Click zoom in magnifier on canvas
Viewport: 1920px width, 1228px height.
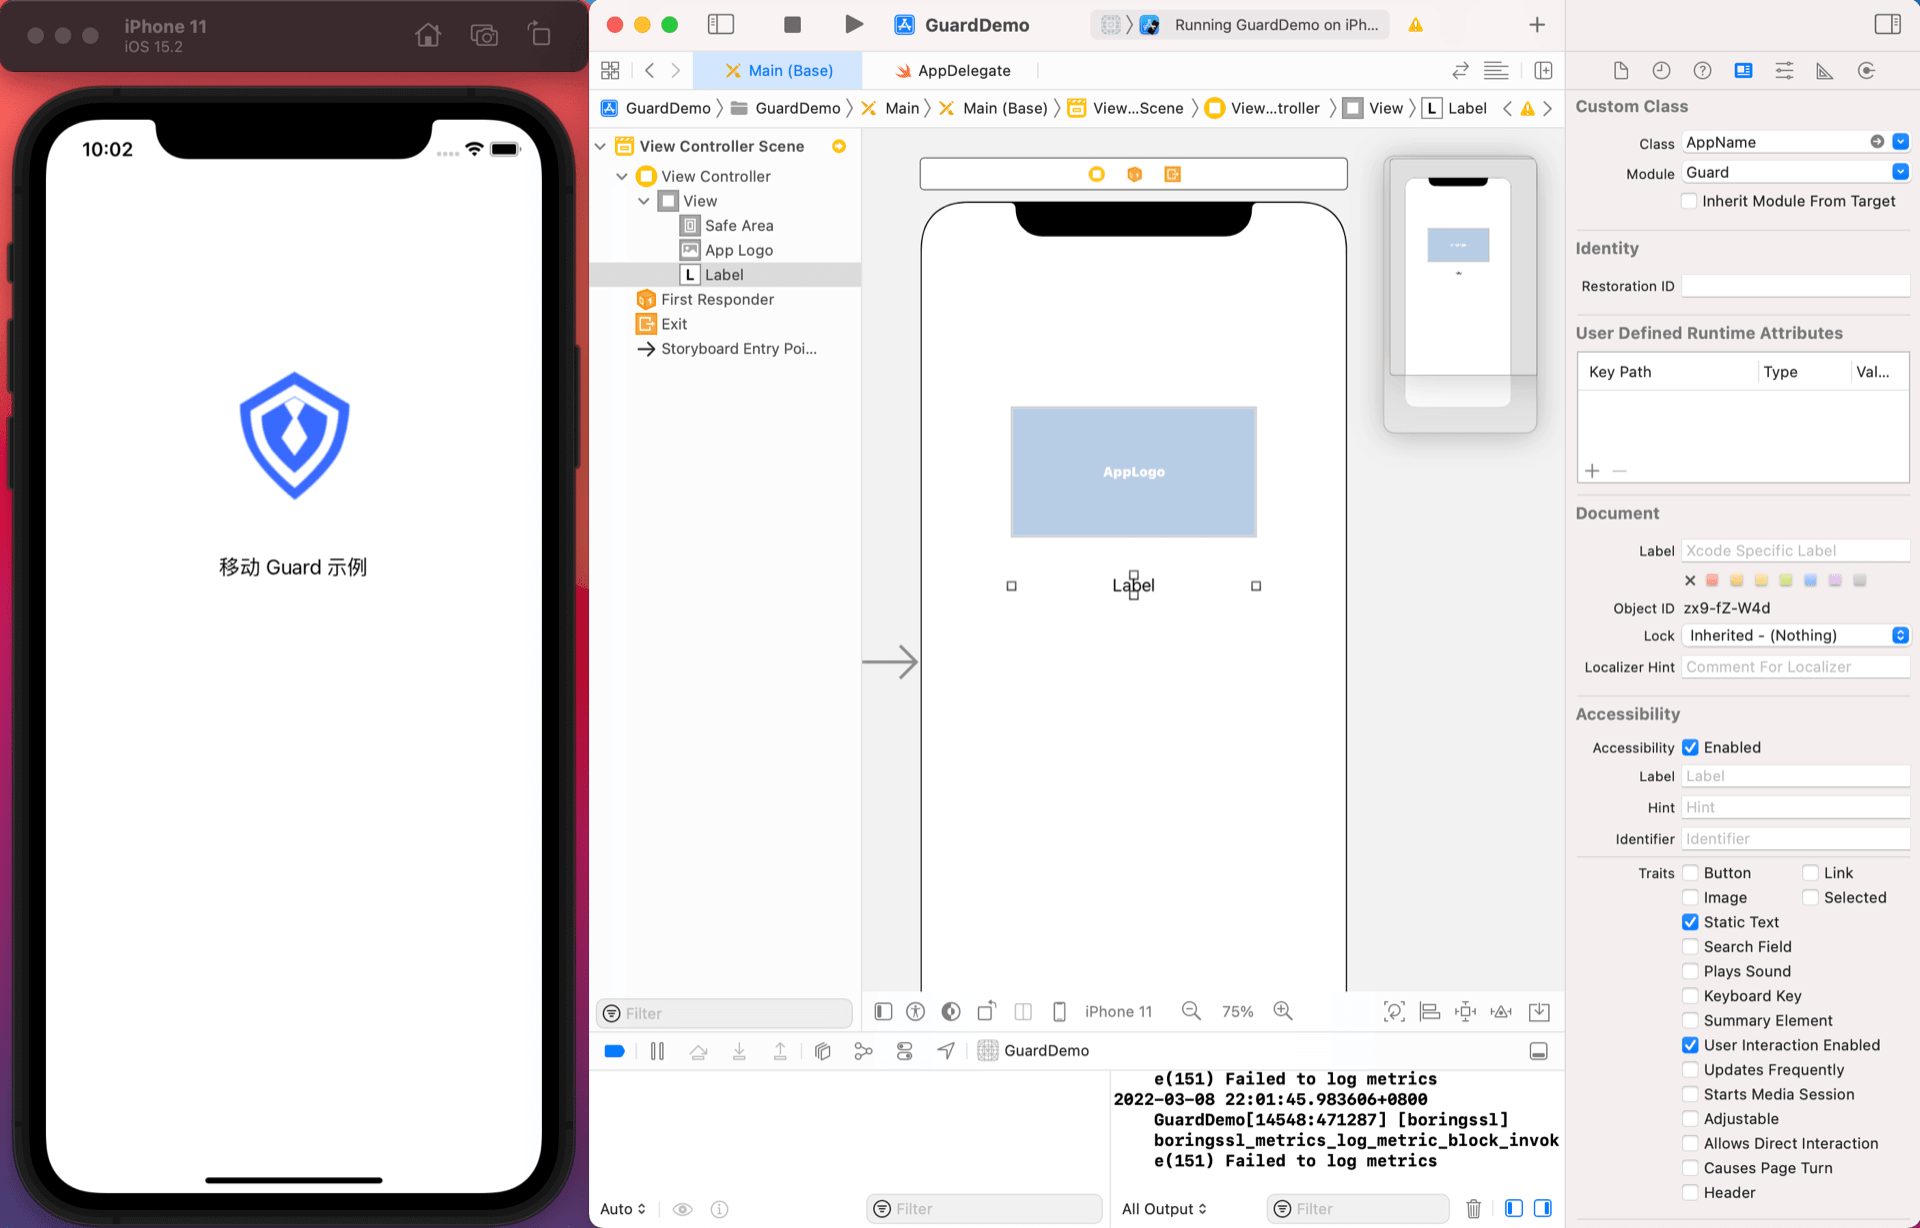coord(1283,1011)
